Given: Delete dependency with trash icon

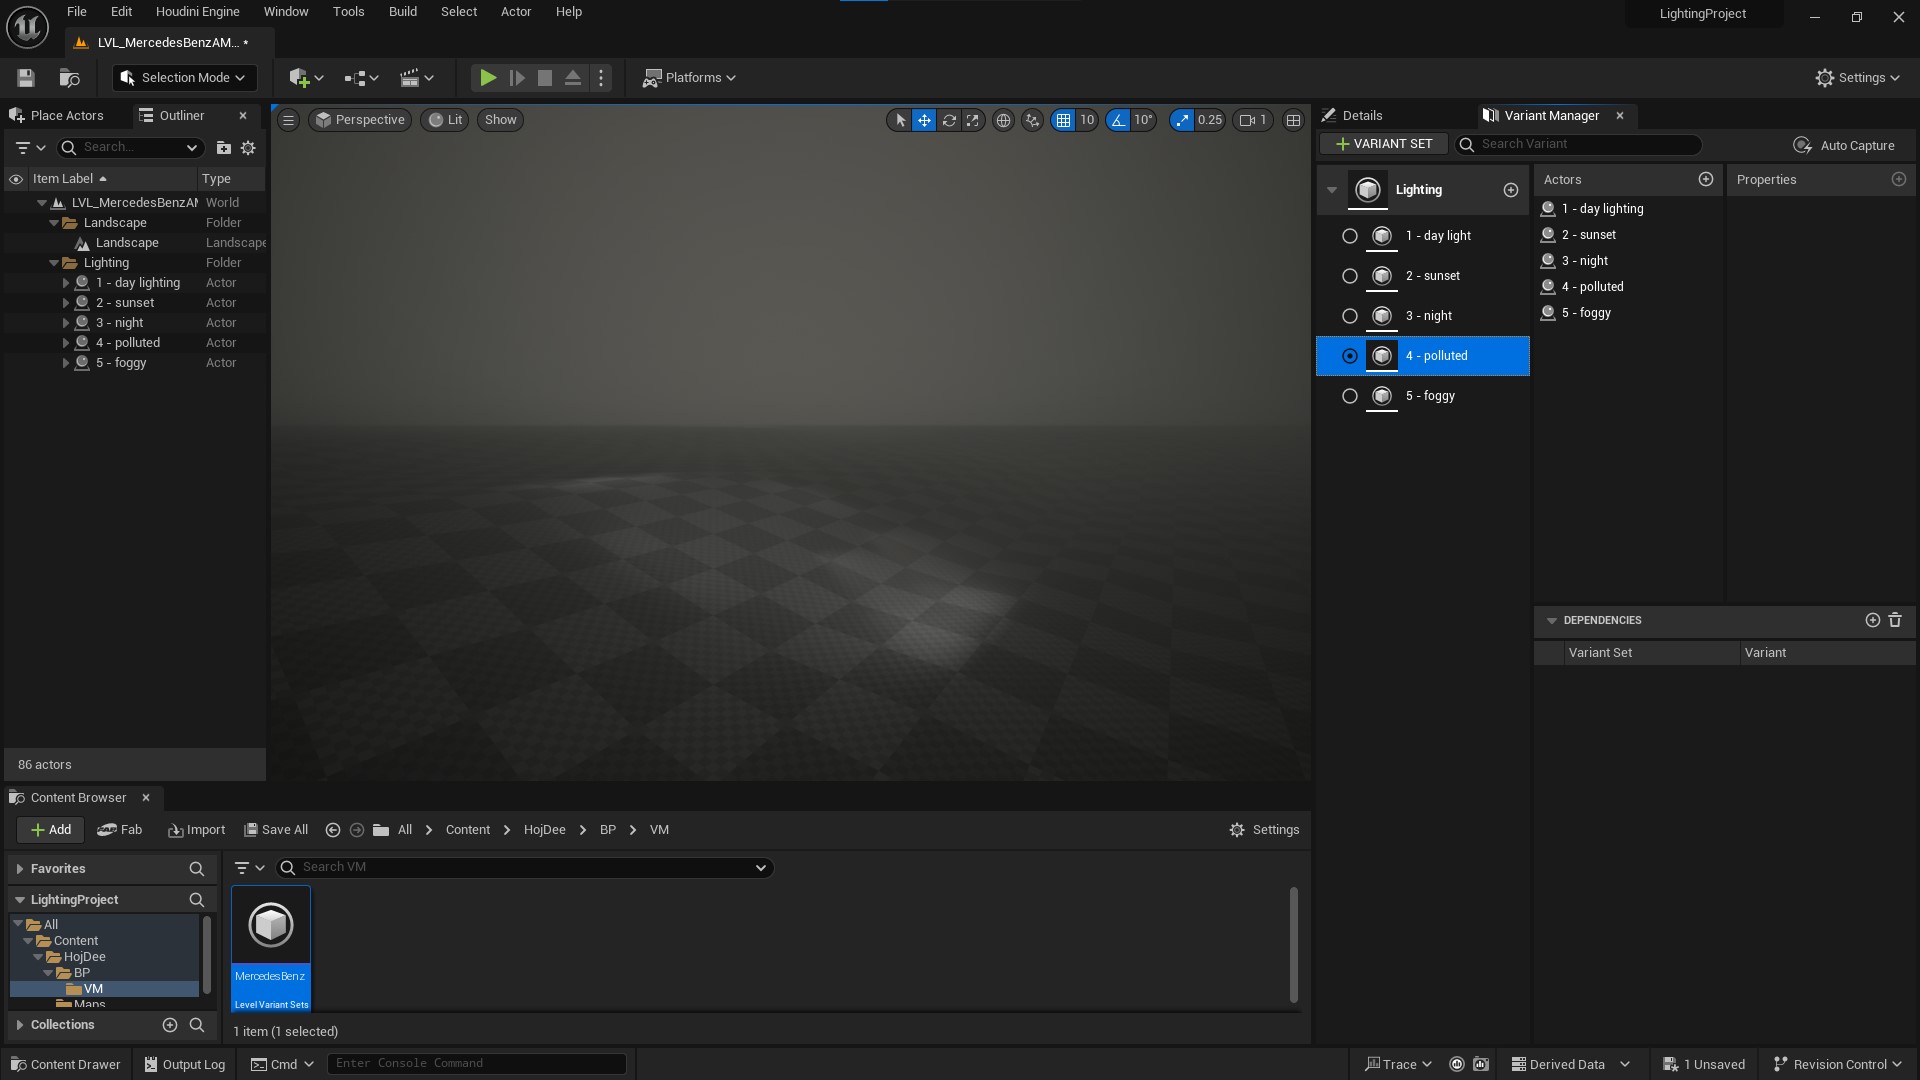Looking at the screenshot, I should (1895, 620).
